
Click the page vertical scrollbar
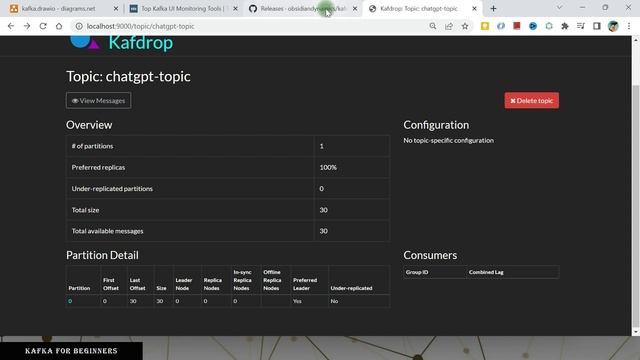pyautogui.click(x=636, y=206)
